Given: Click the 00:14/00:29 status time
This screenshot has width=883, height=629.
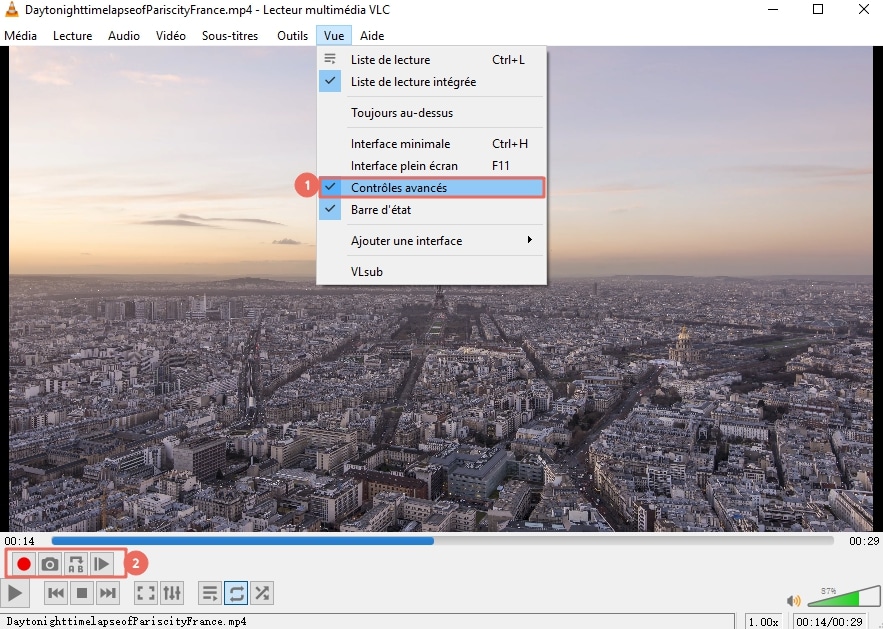Looking at the screenshot, I should pyautogui.click(x=830, y=622).
